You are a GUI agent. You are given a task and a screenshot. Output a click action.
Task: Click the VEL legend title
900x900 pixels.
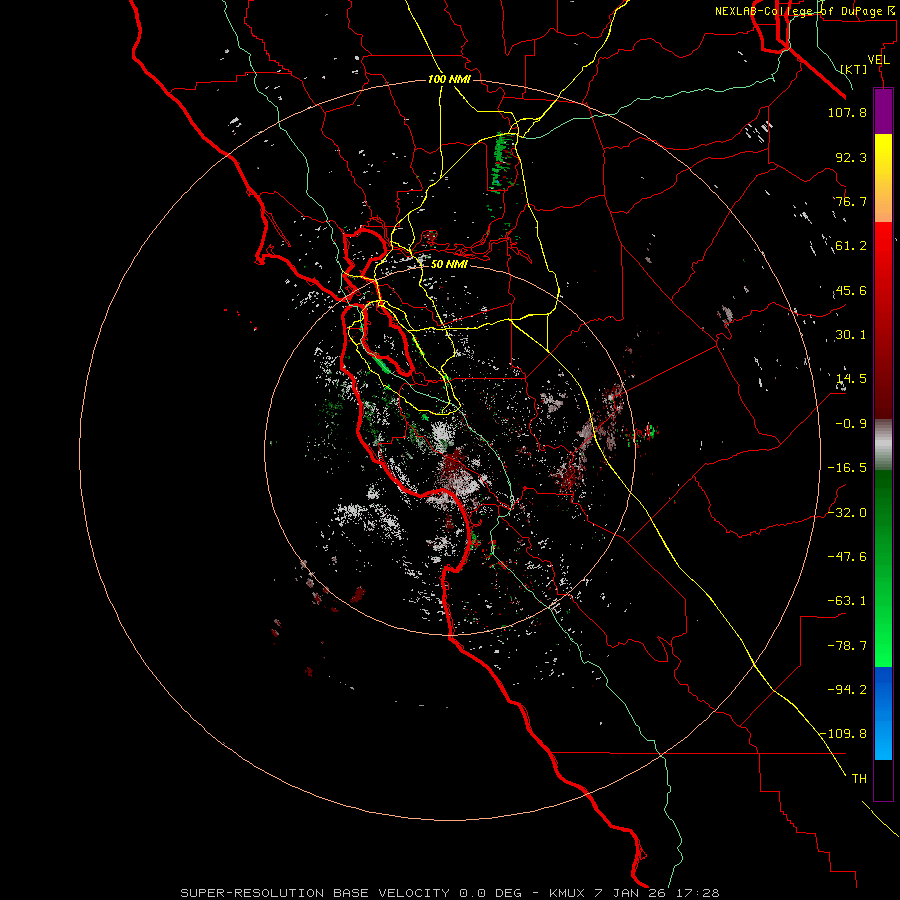point(878,60)
